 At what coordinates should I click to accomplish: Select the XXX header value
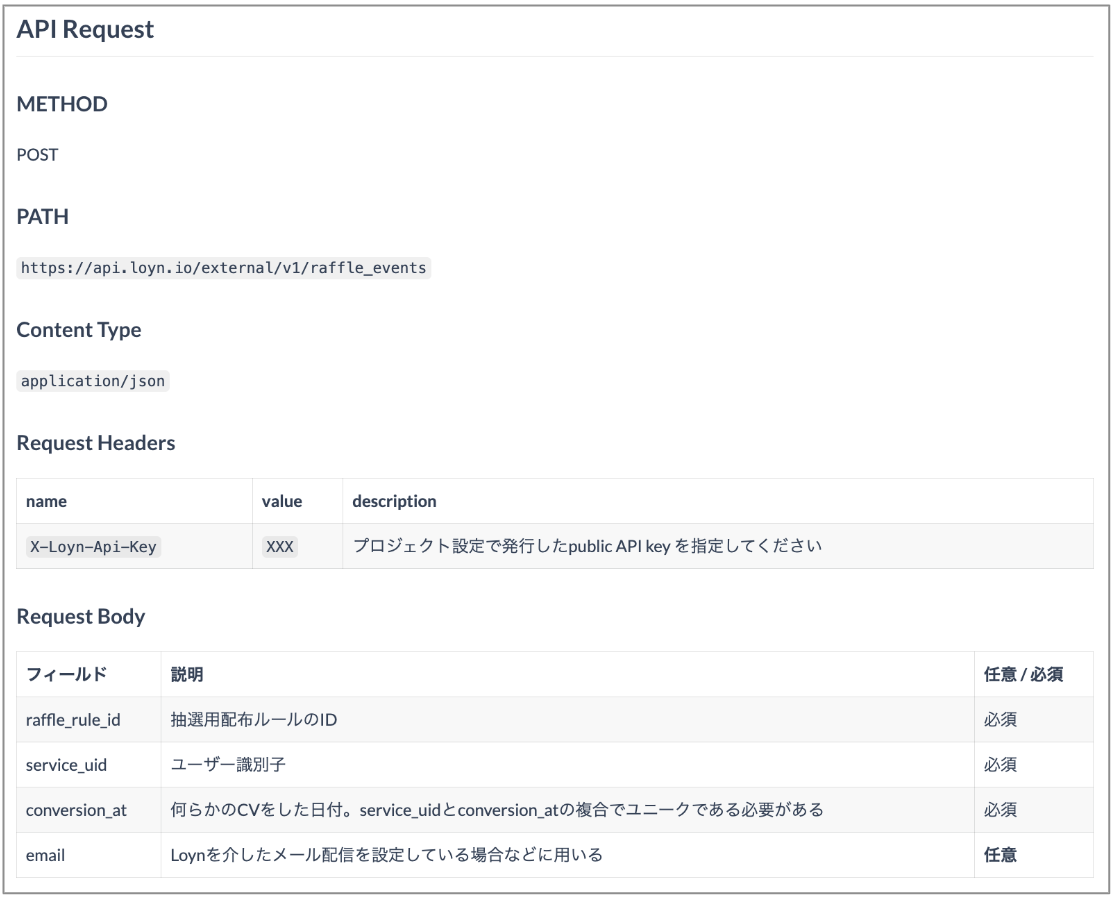(280, 547)
